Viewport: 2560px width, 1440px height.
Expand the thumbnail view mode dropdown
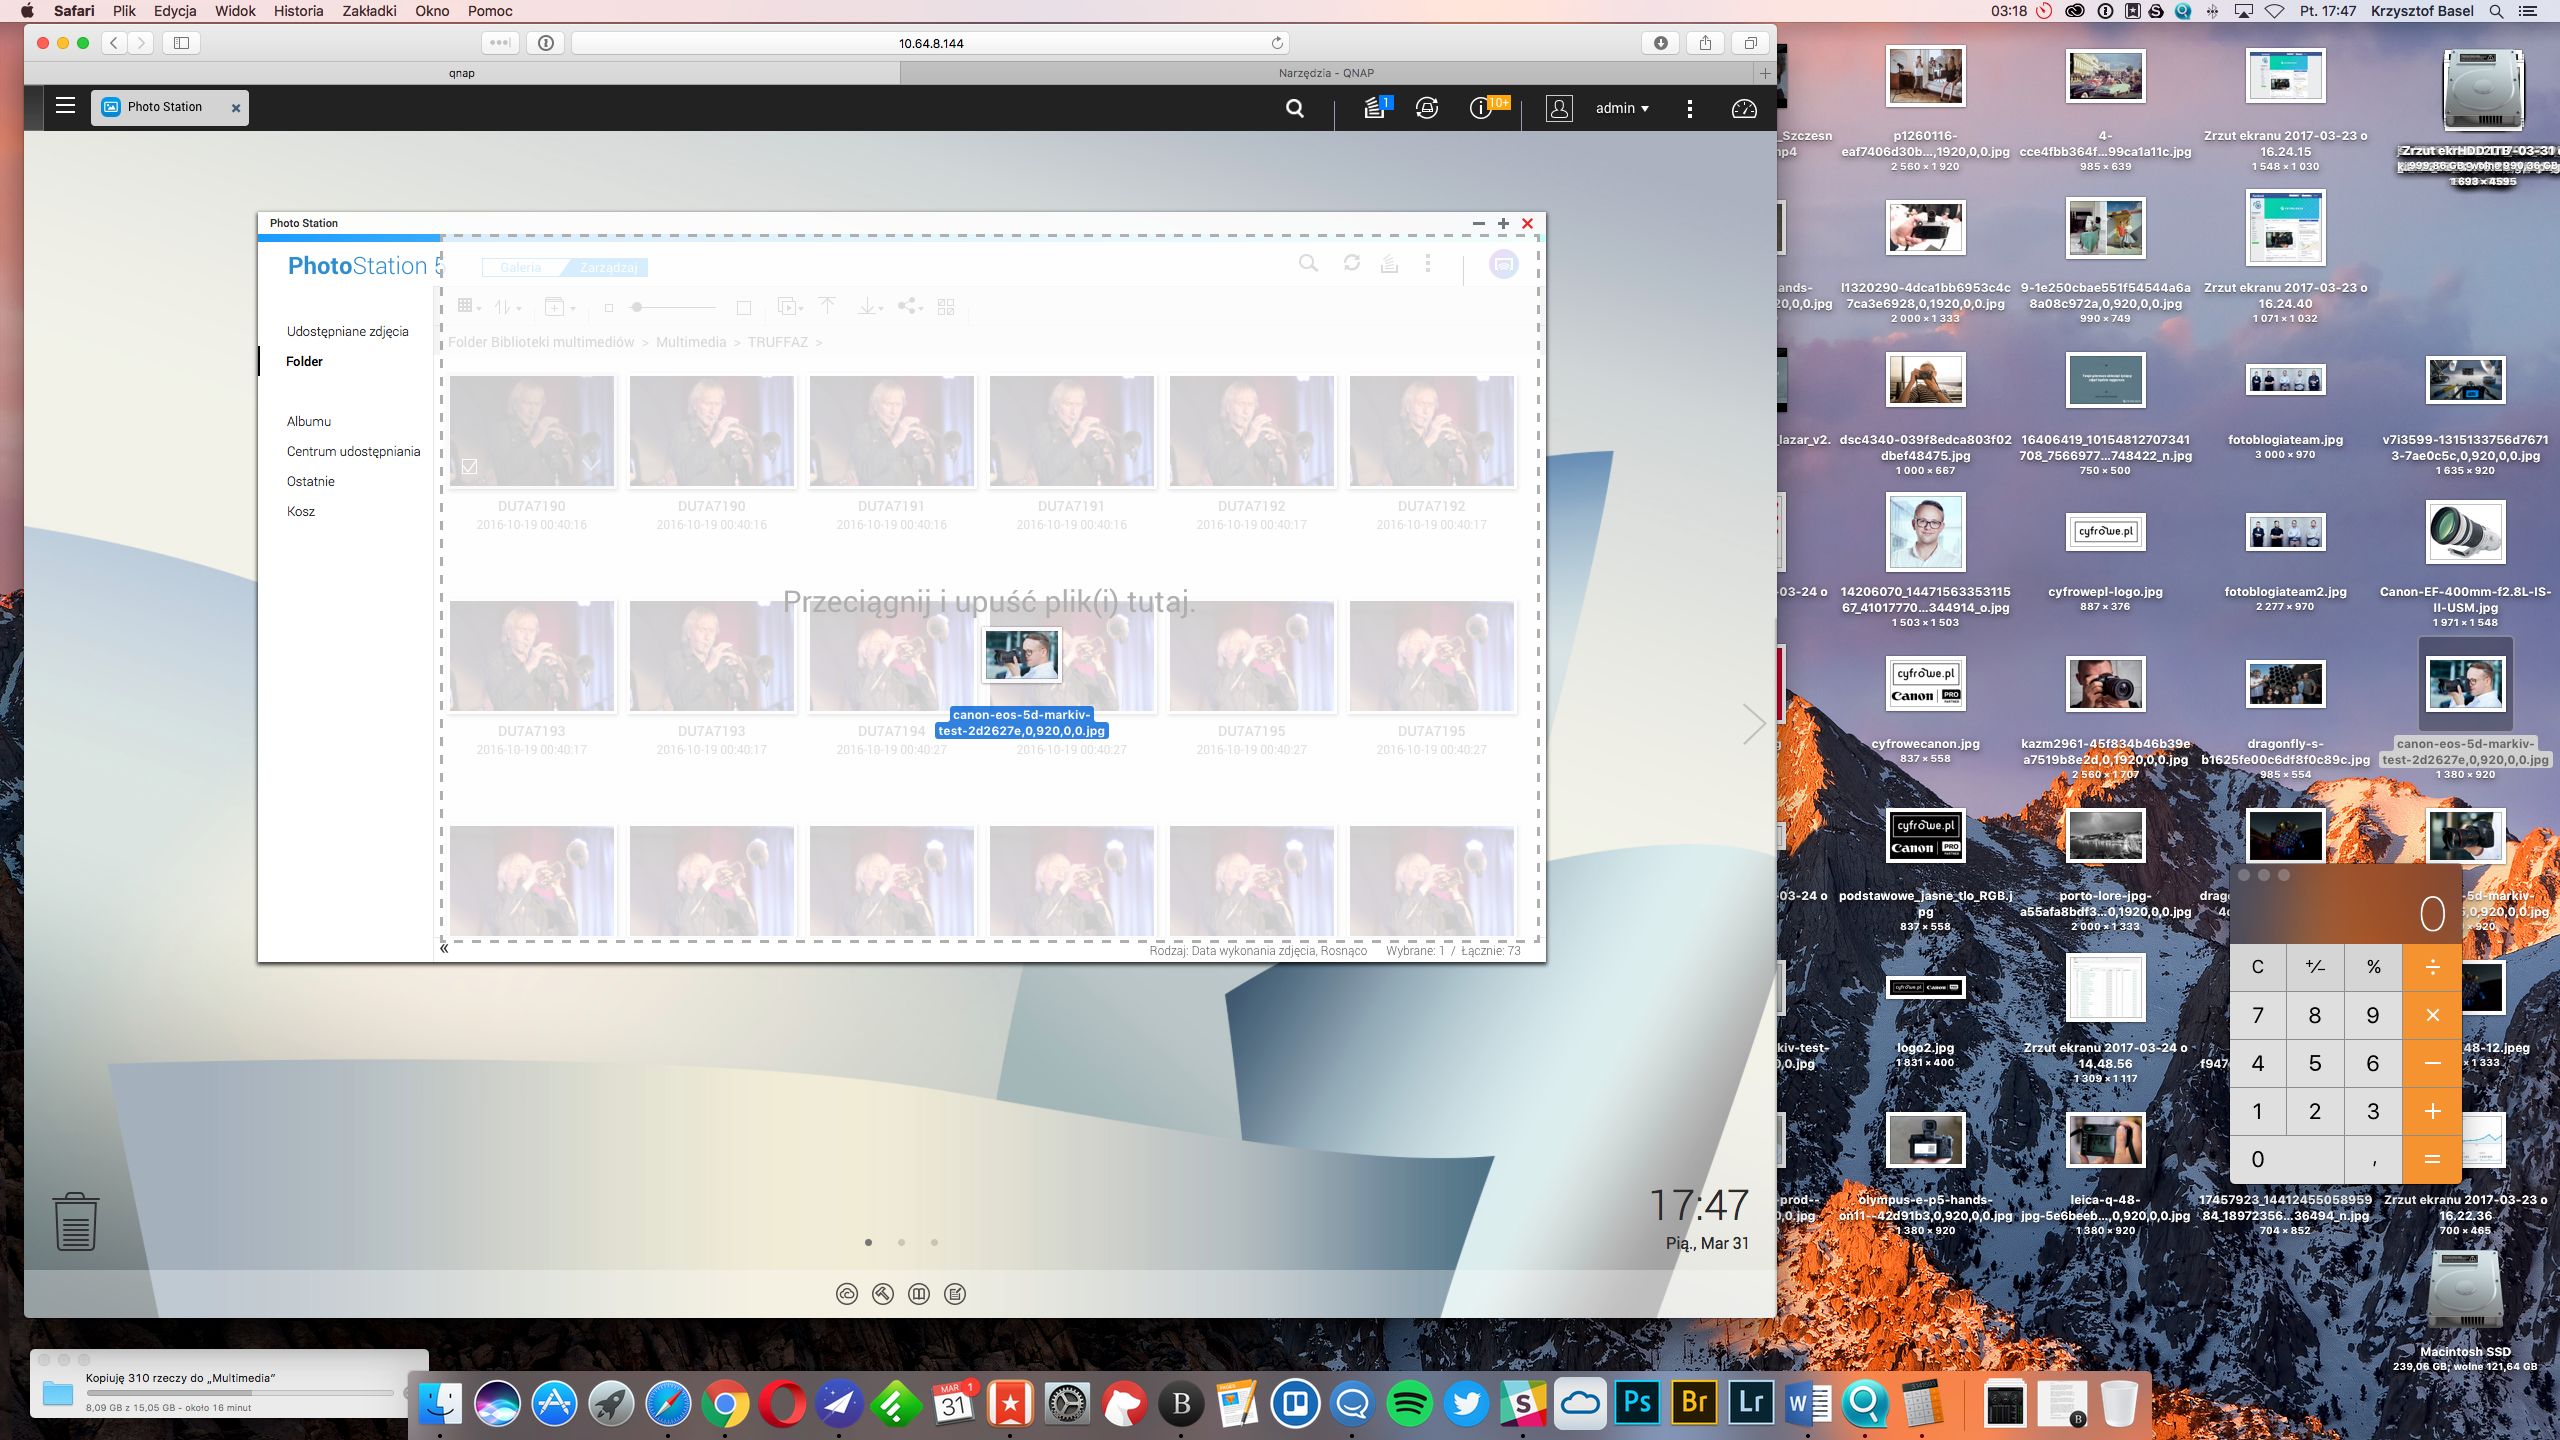tap(468, 307)
